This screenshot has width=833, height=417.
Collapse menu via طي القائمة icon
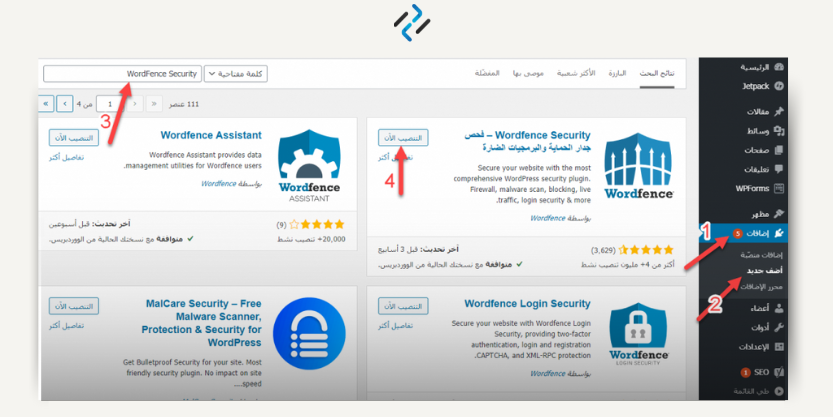779,391
